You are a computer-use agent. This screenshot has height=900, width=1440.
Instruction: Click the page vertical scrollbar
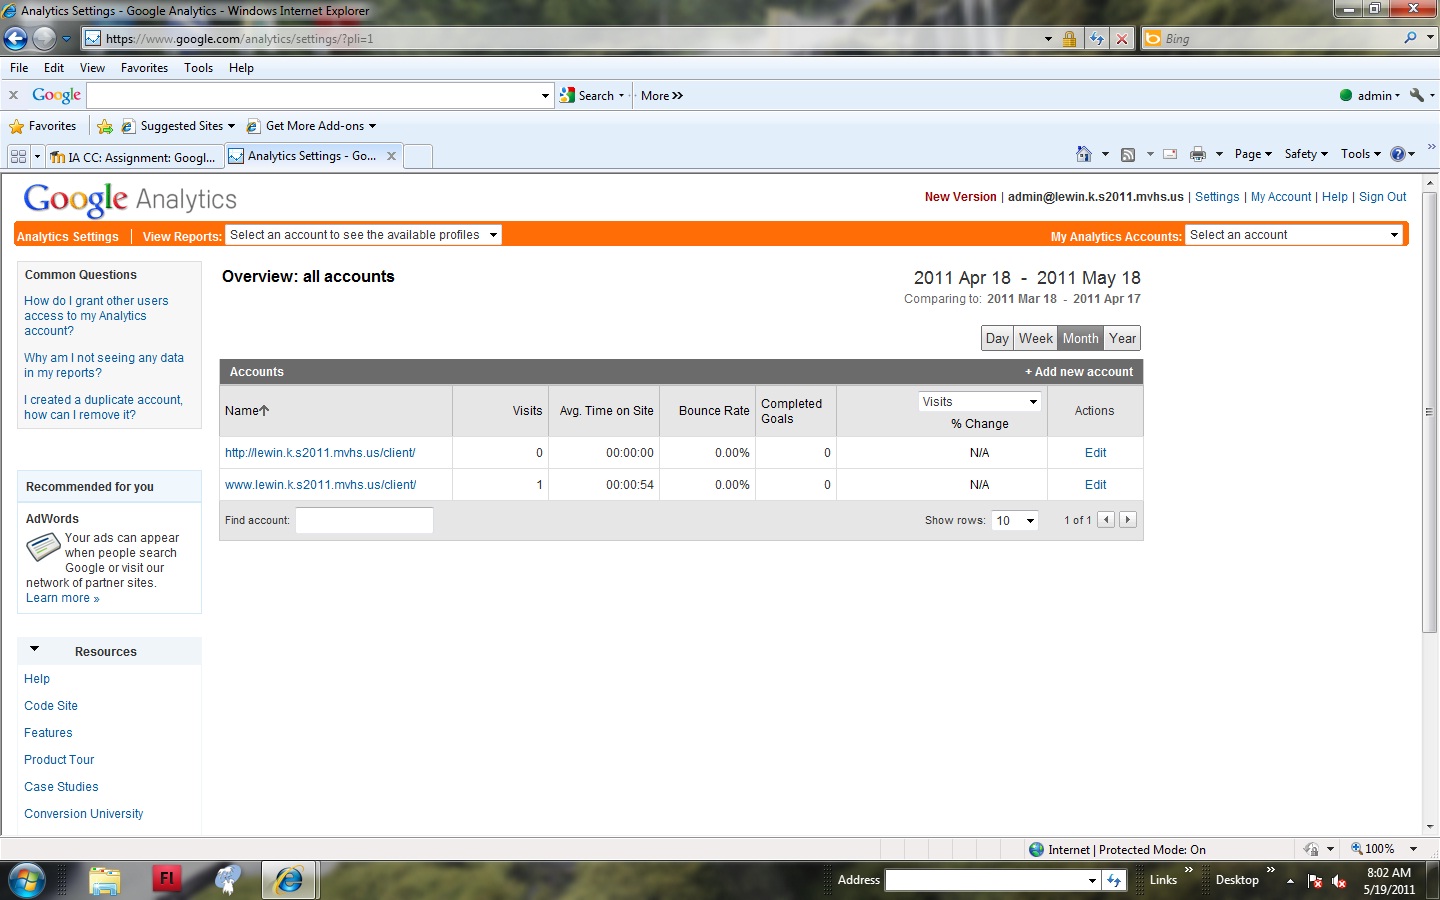(1429, 410)
